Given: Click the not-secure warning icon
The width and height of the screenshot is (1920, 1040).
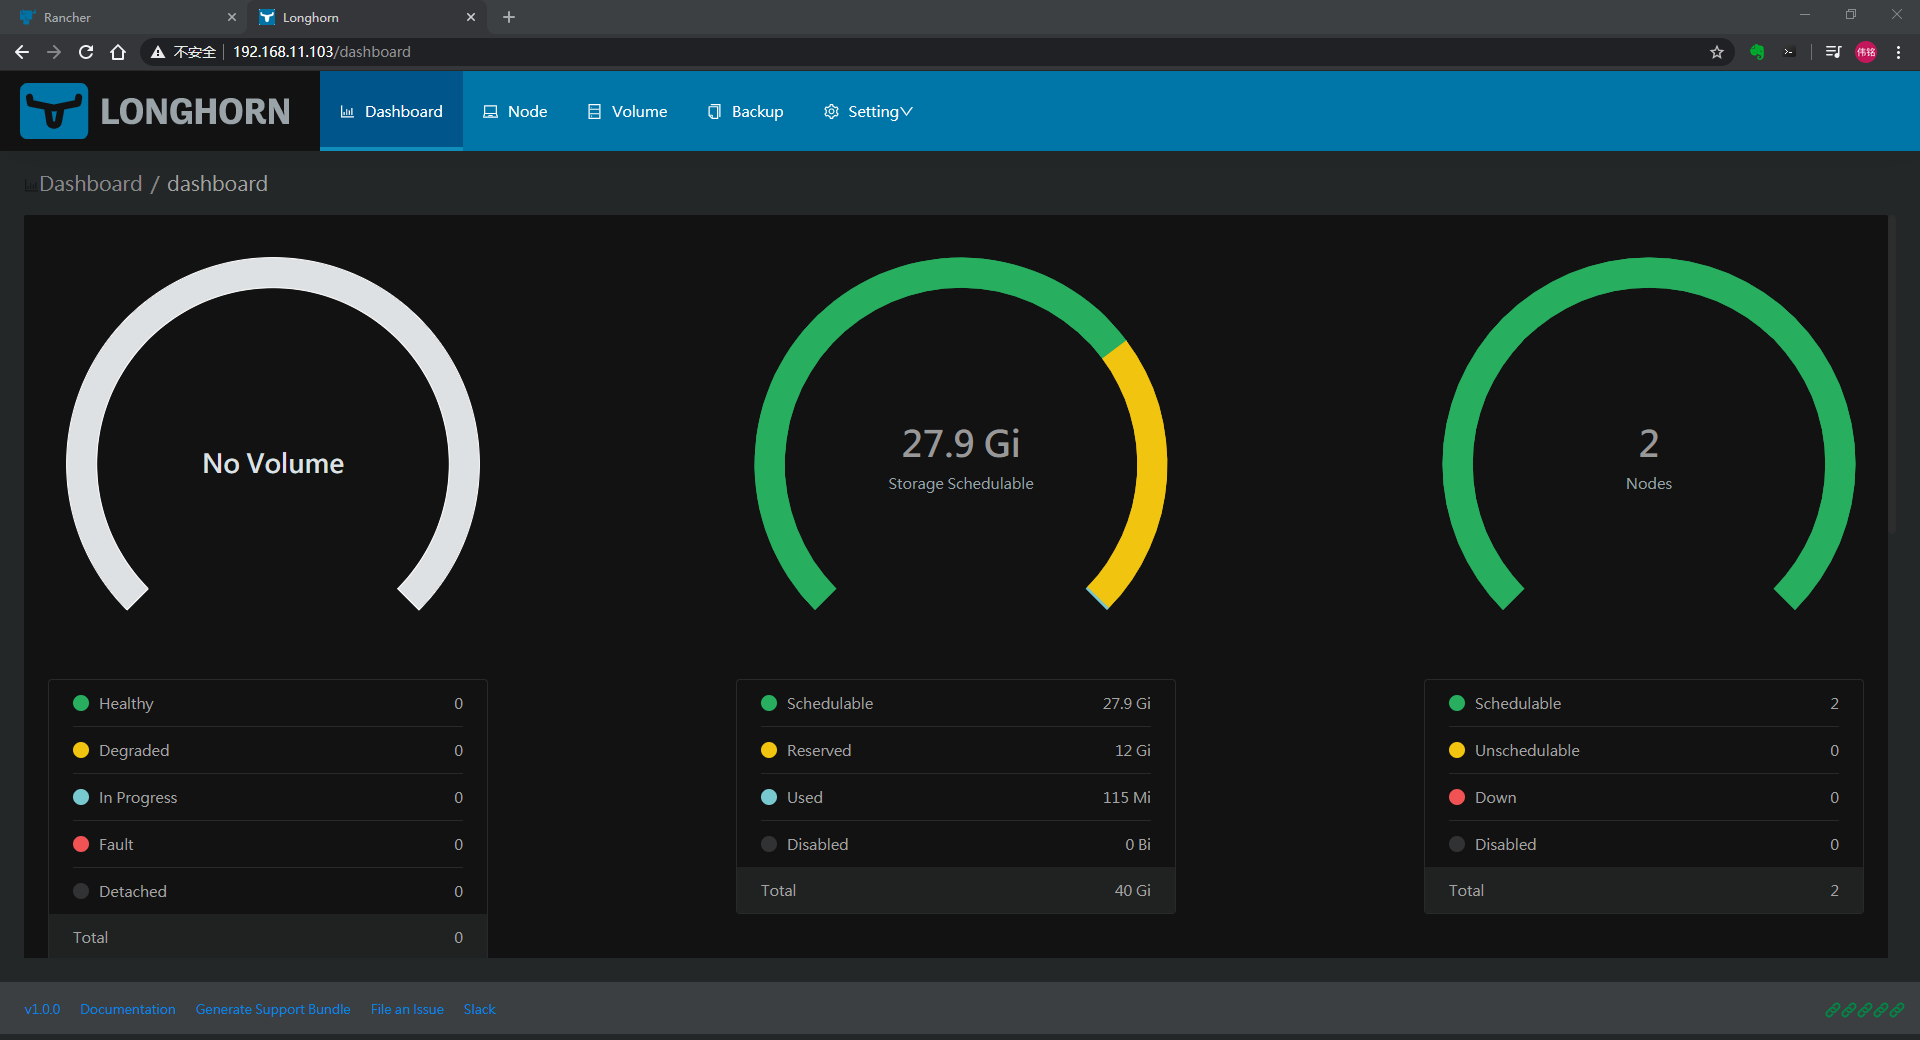Looking at the screenshot, I should 158,52.
